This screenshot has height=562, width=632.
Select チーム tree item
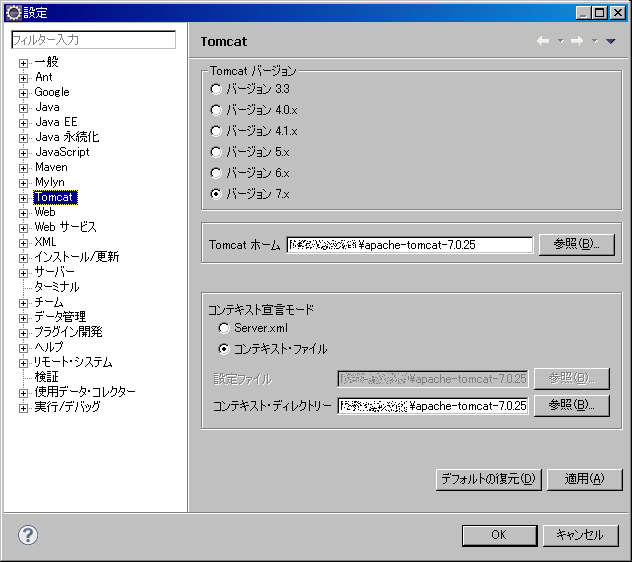49,302
